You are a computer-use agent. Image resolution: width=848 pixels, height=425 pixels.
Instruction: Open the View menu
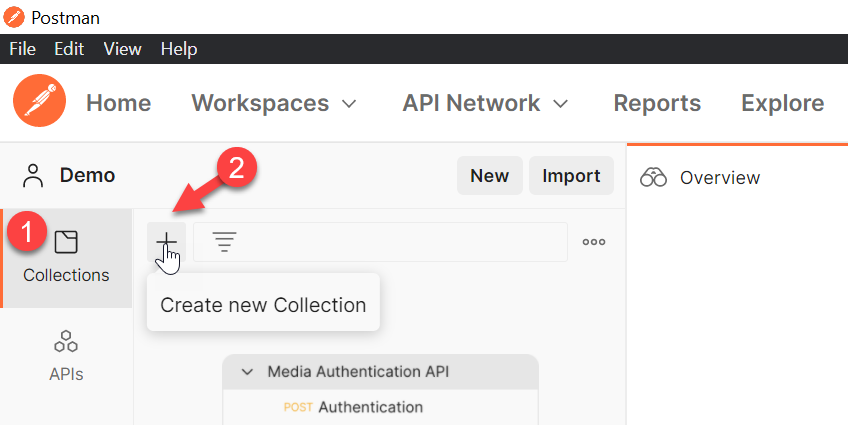[122, 49]
